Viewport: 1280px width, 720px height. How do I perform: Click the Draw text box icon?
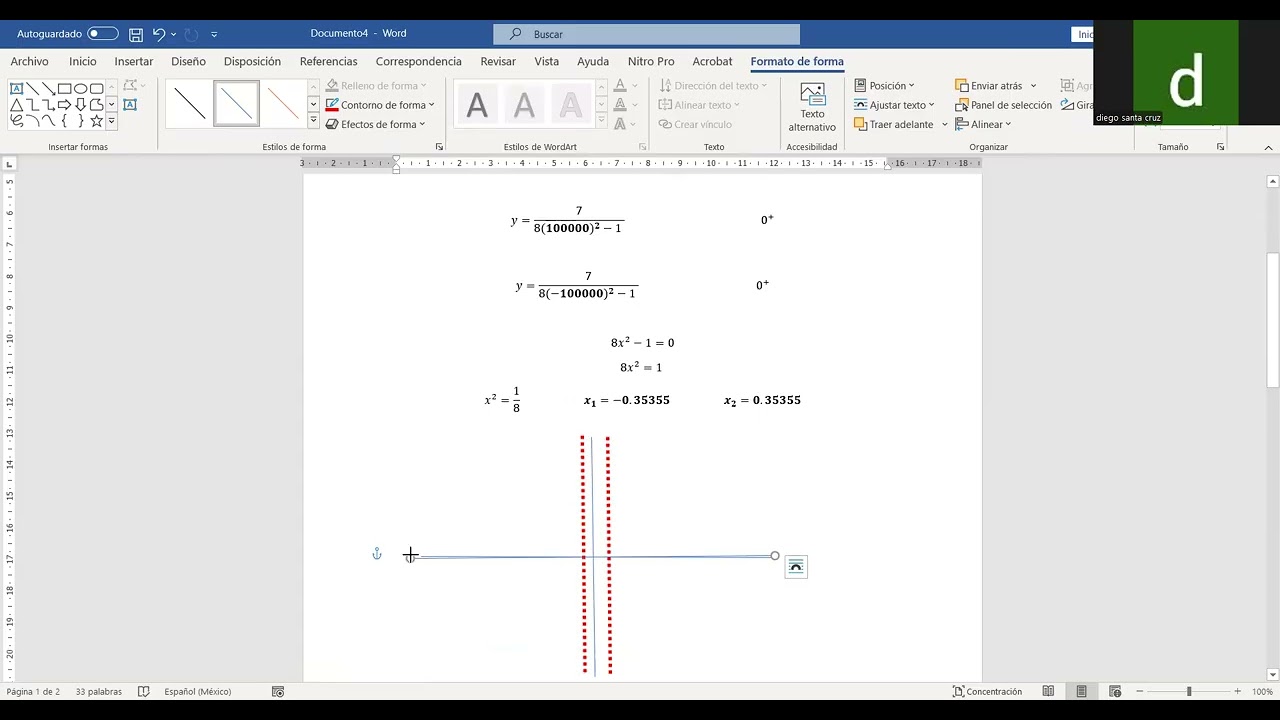tap(130, 104)
